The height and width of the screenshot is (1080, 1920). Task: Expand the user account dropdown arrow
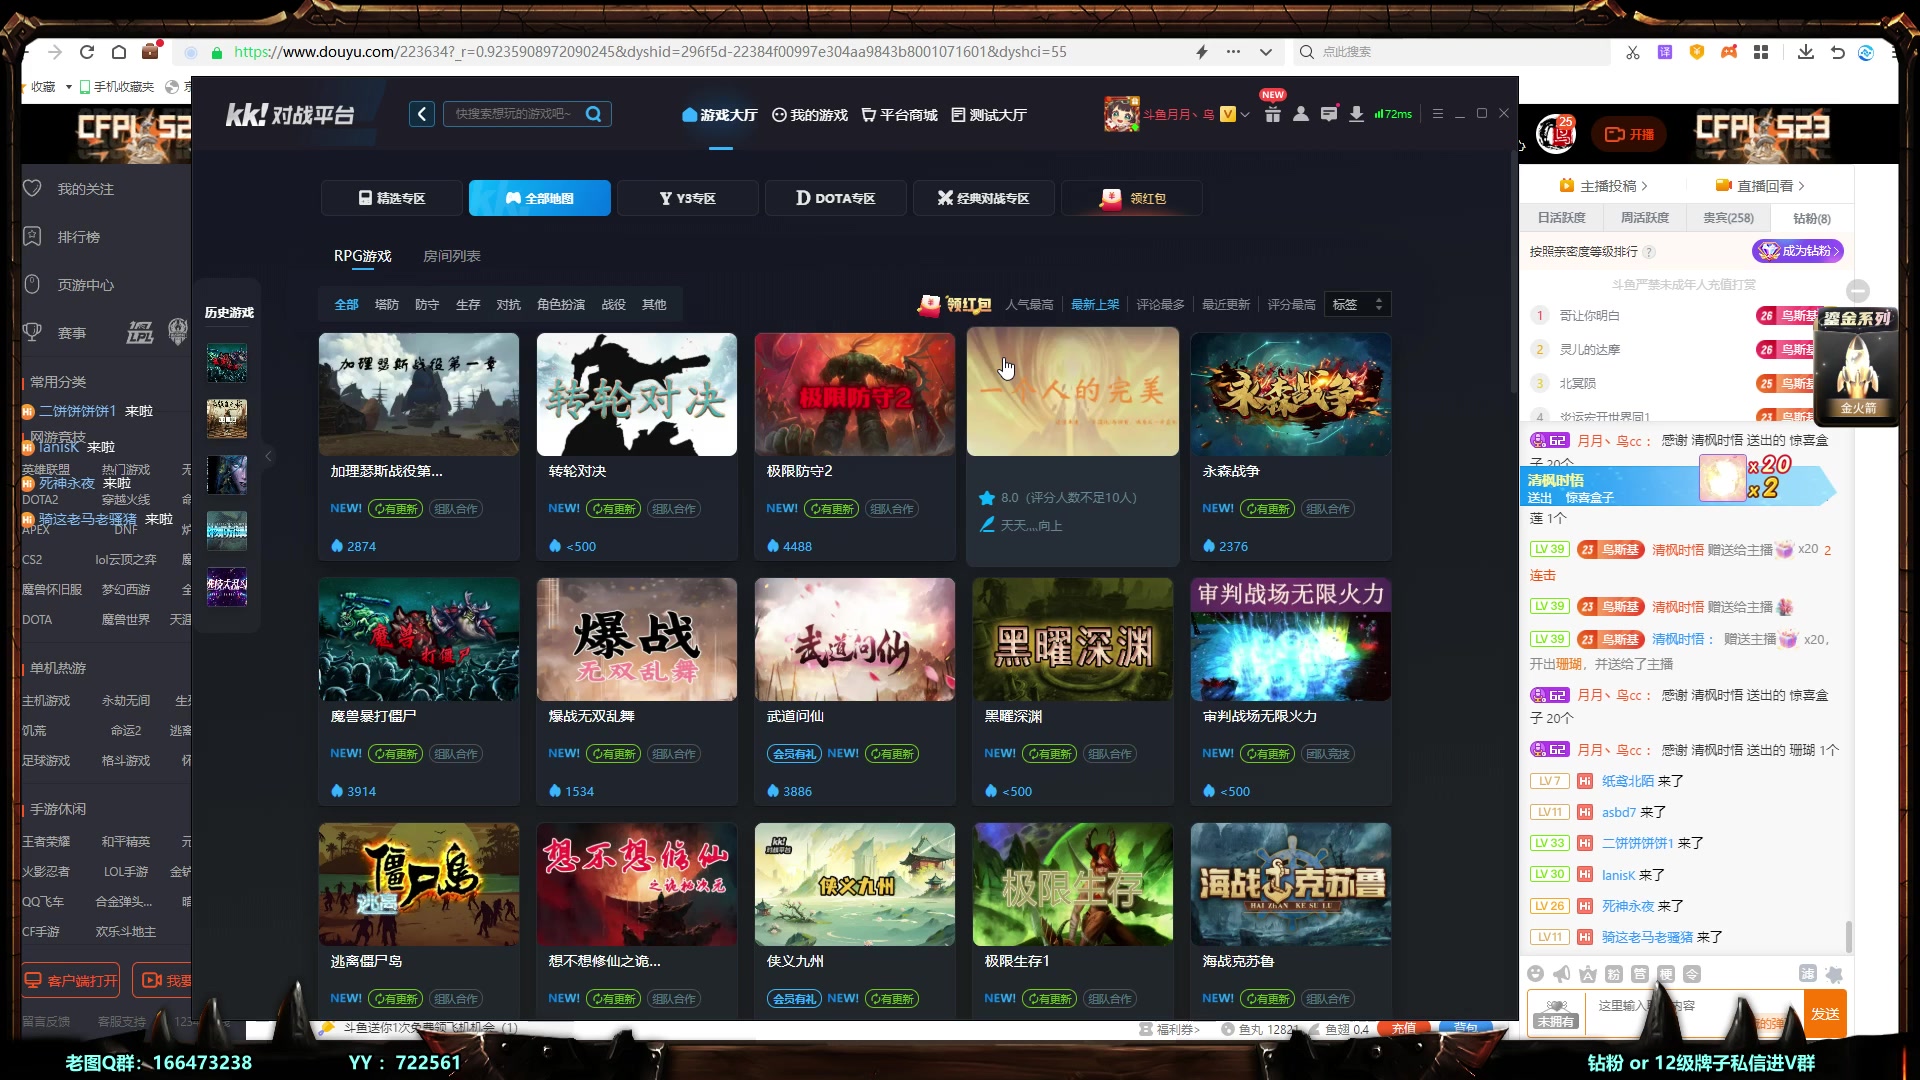1245,114
